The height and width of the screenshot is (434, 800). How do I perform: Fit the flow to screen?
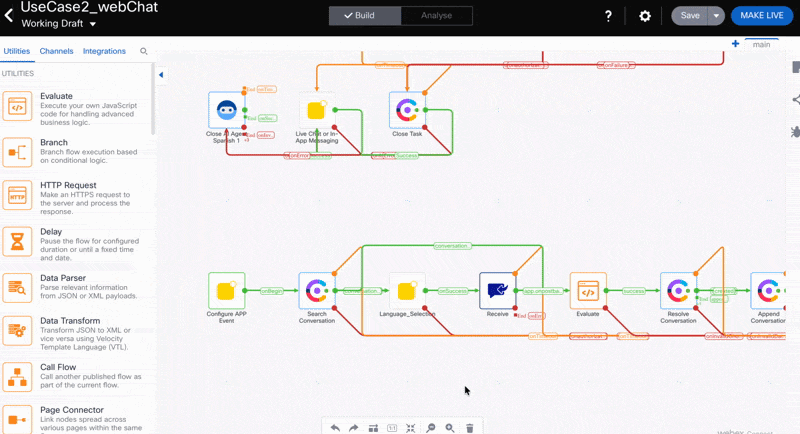click(411, 428)
